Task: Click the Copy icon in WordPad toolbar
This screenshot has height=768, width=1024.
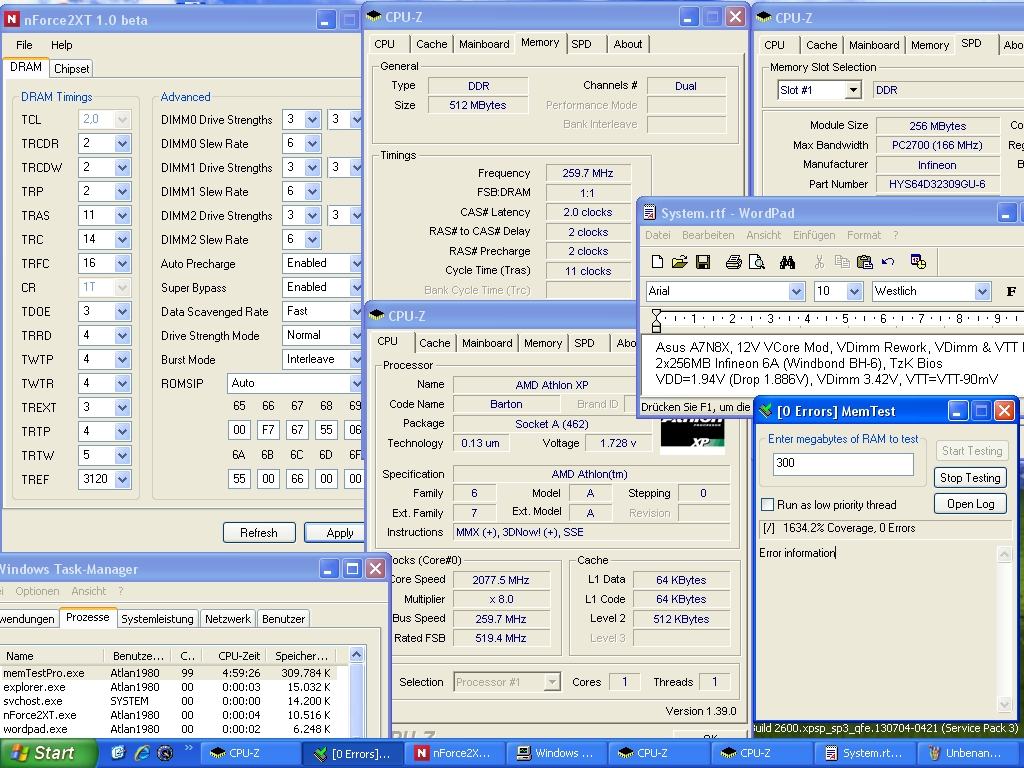Action: 842,262
